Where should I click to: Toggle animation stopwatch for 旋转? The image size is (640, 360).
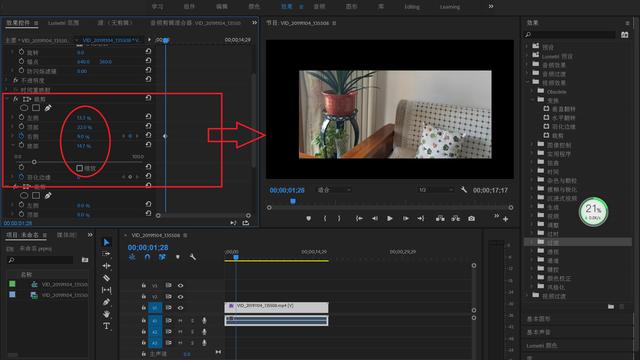(x=21, y=52)
